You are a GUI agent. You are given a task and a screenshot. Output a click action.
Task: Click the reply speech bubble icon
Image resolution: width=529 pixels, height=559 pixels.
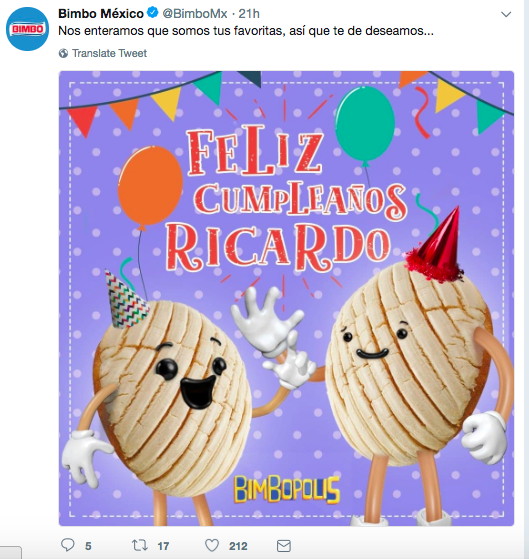(67, 545)
